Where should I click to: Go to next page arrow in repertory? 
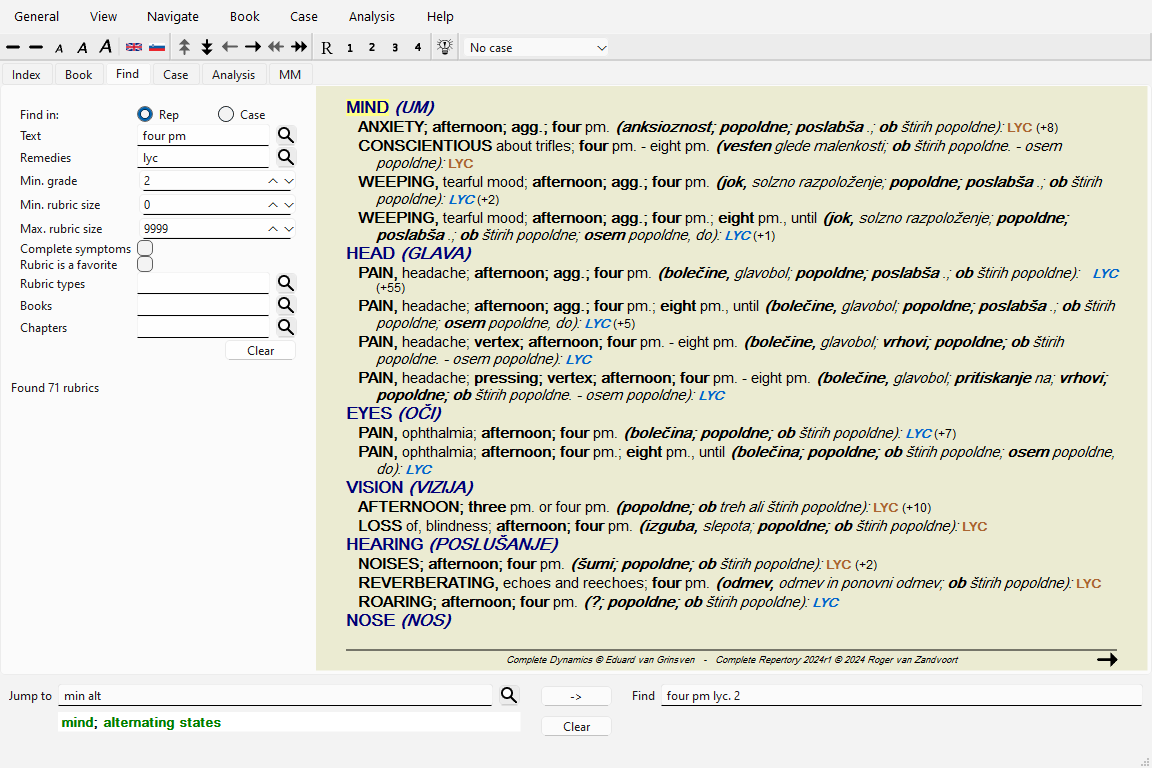tap(1106, 659)
